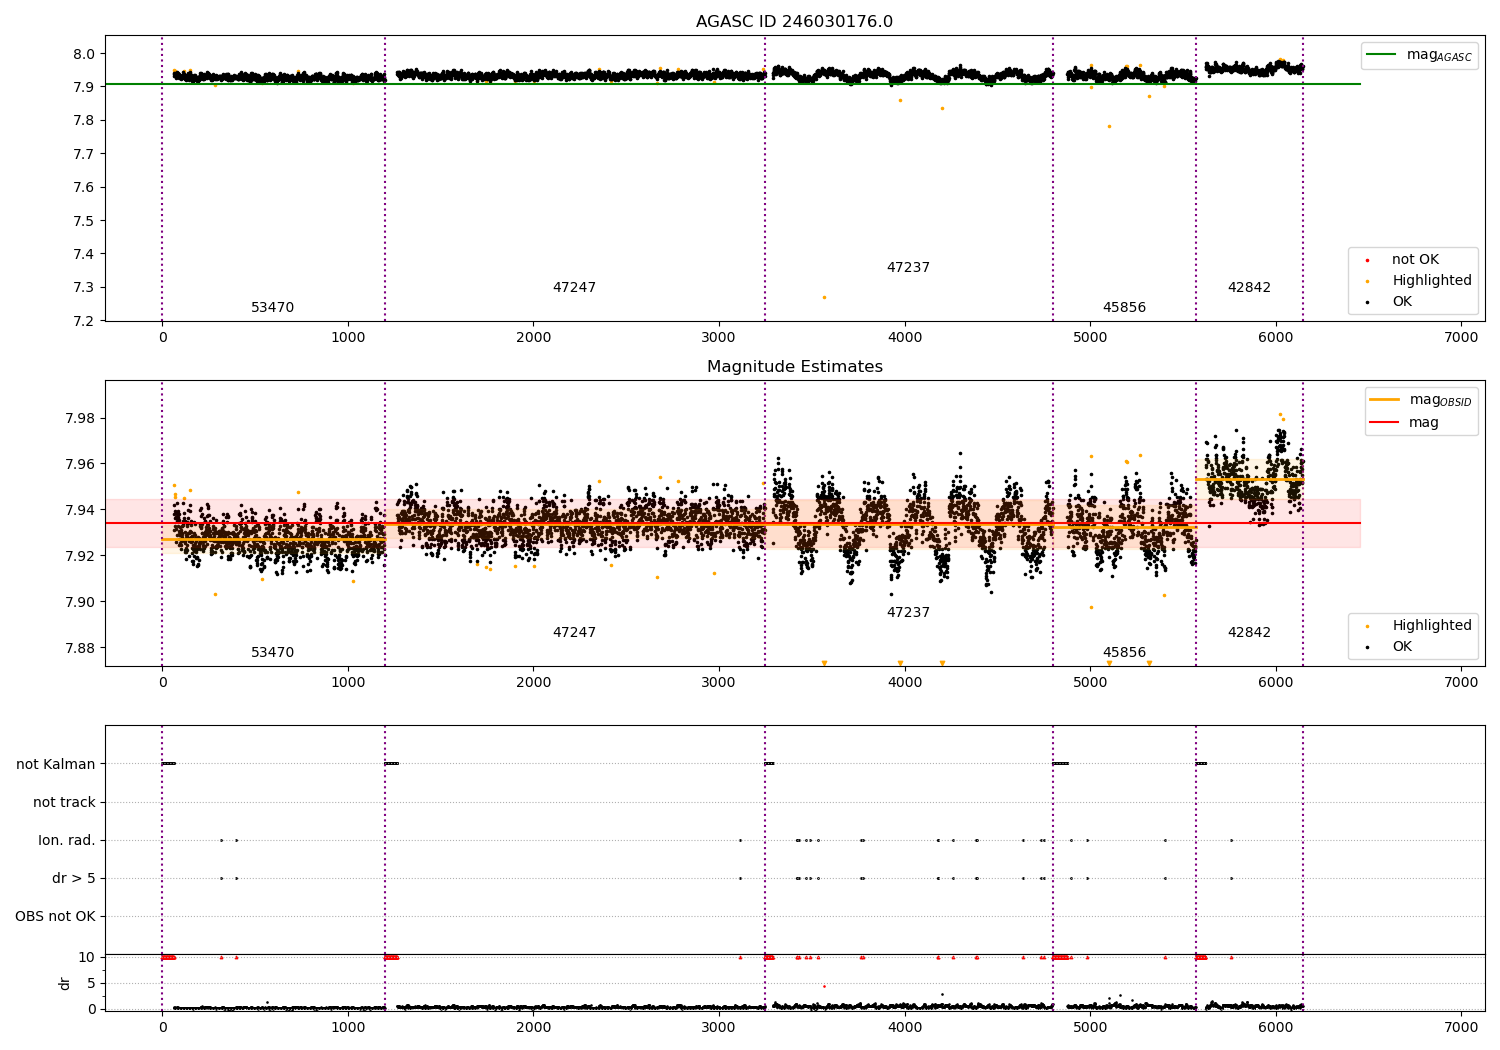
Task: Click the 7.88 y-tick on middle plot
Action: point(81,648)
